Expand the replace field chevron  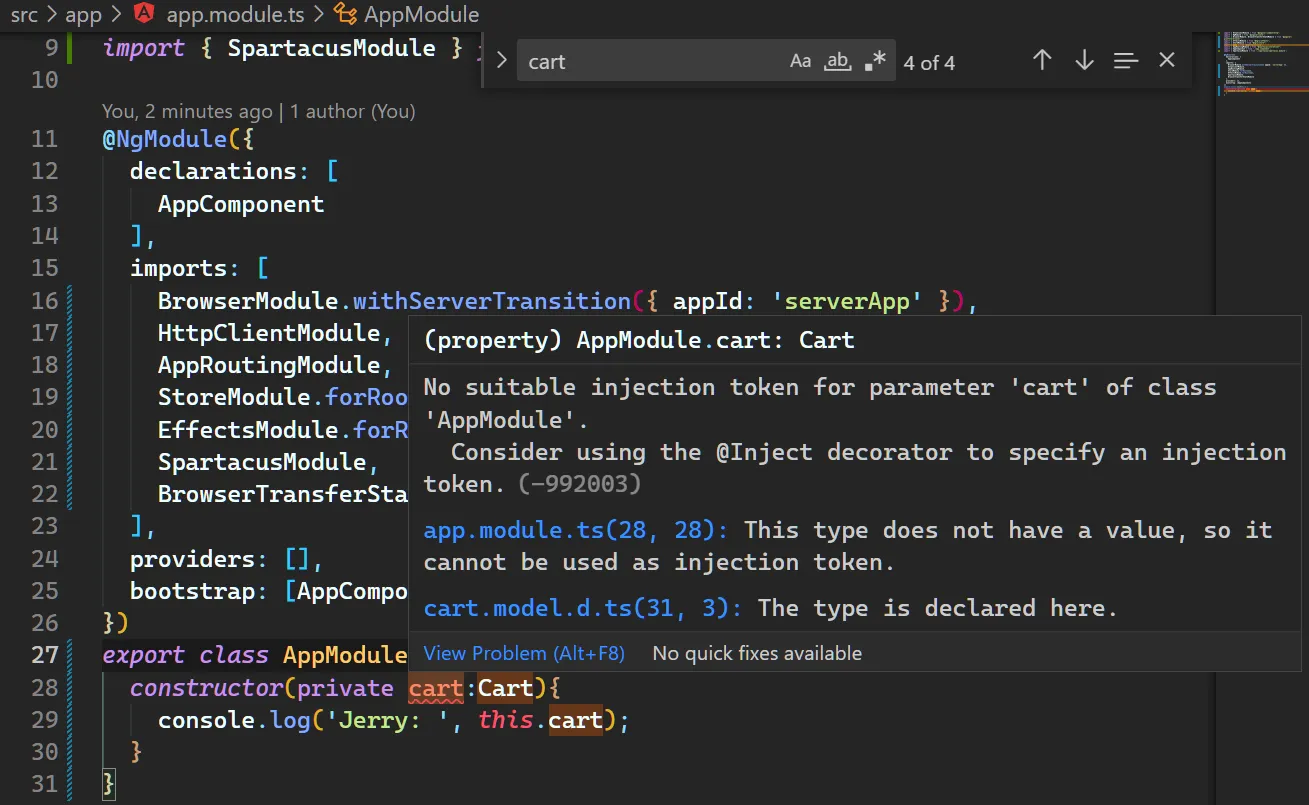coord(502,61)
